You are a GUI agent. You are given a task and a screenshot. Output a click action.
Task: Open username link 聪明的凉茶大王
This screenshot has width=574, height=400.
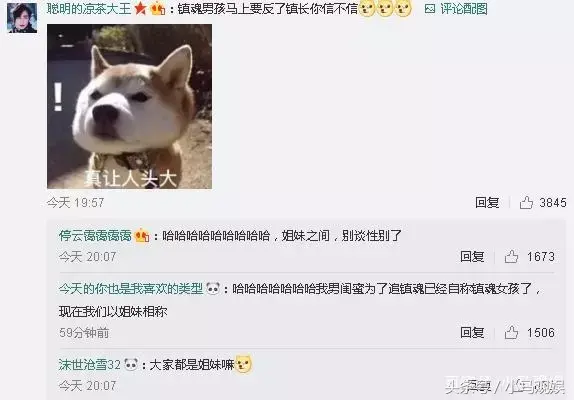[89, 8]
